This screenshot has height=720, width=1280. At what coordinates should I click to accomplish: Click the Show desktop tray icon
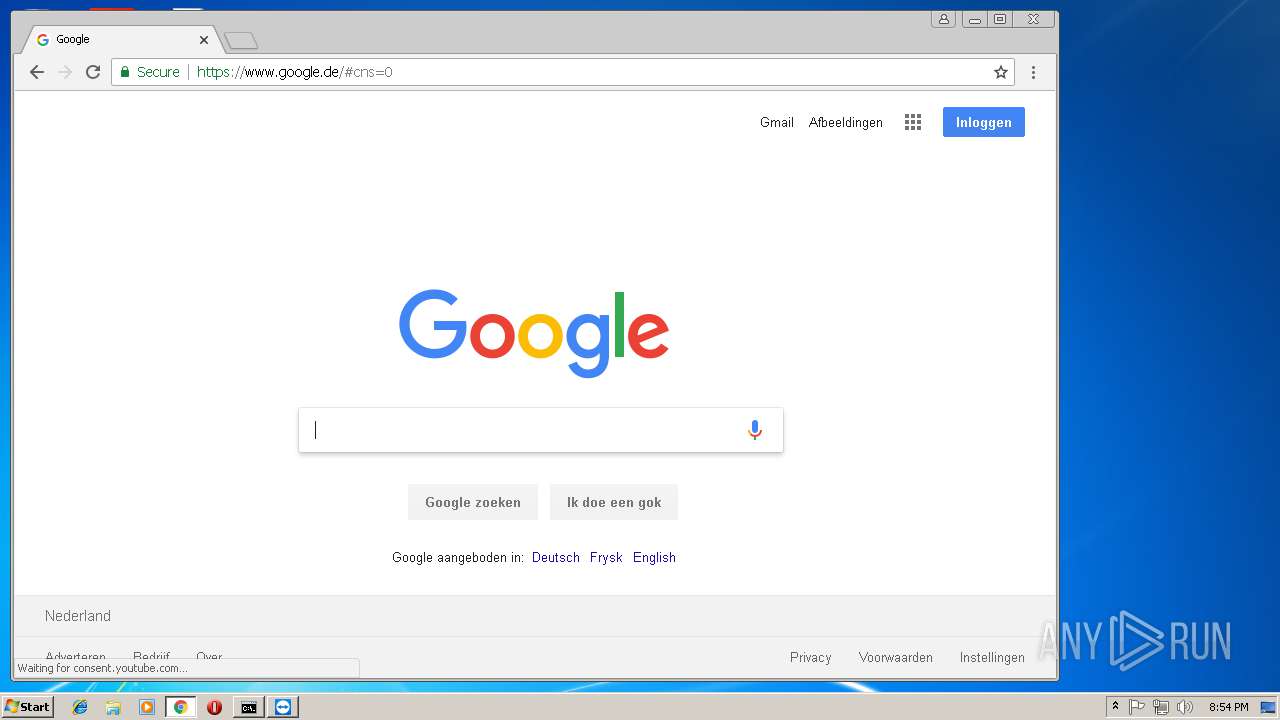[x=1268, y=707]
